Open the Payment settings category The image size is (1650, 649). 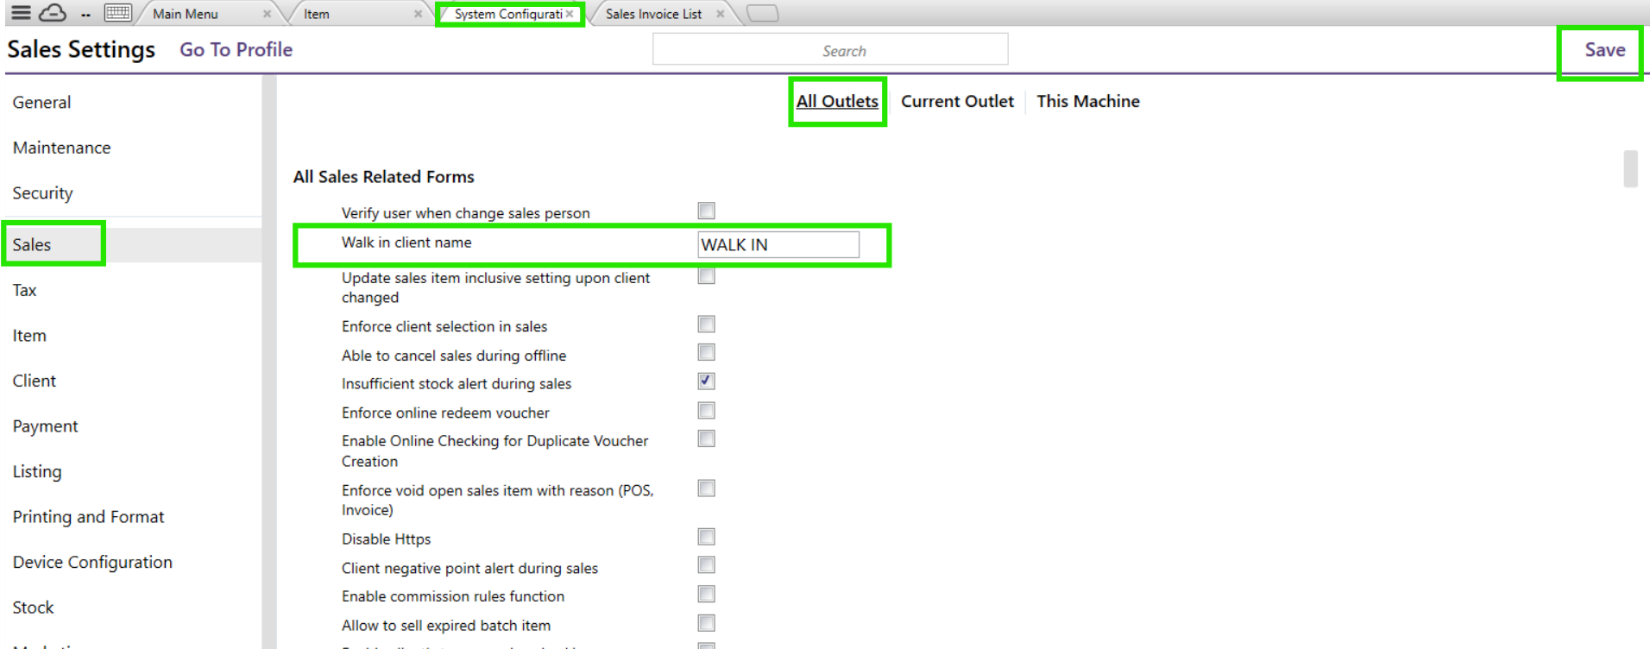45,426
